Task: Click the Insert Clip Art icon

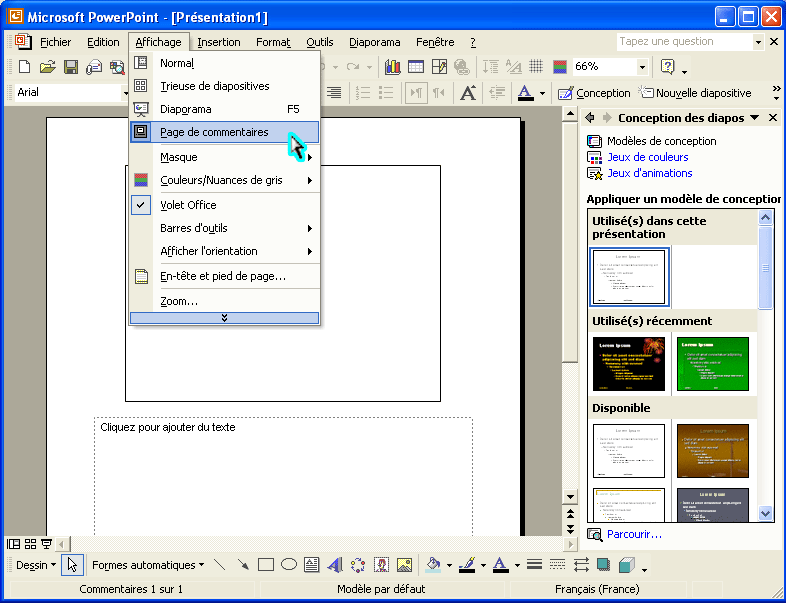Action: click(x=381, y=565)
